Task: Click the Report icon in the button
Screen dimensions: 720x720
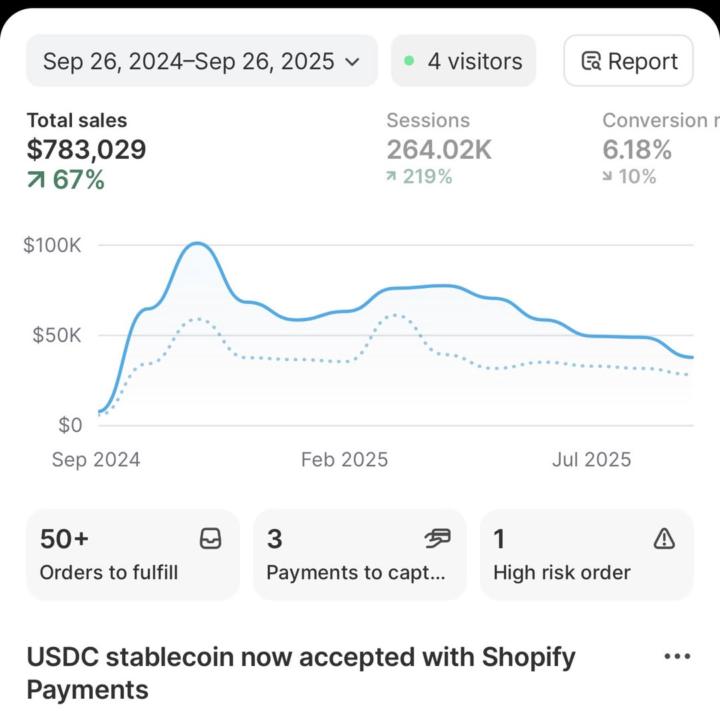Action: click(591, 61)
